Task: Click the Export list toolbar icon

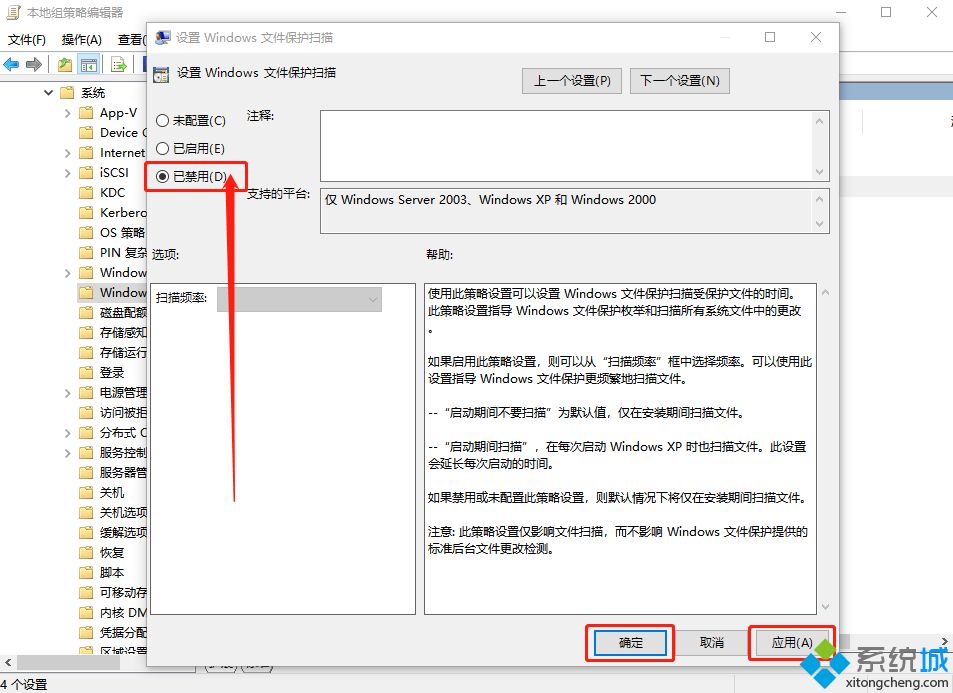Action: (x=119, y=64)
